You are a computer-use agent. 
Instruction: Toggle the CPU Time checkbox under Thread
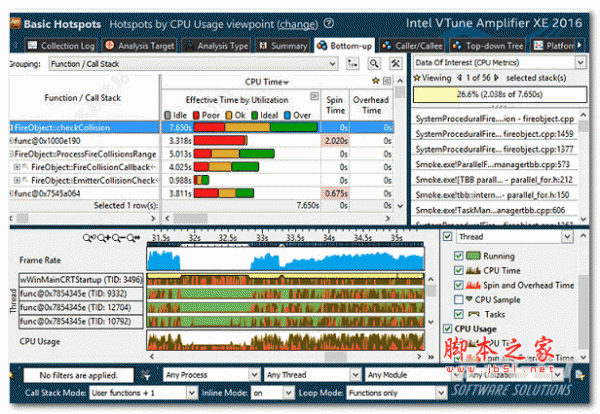coord(458,271)
